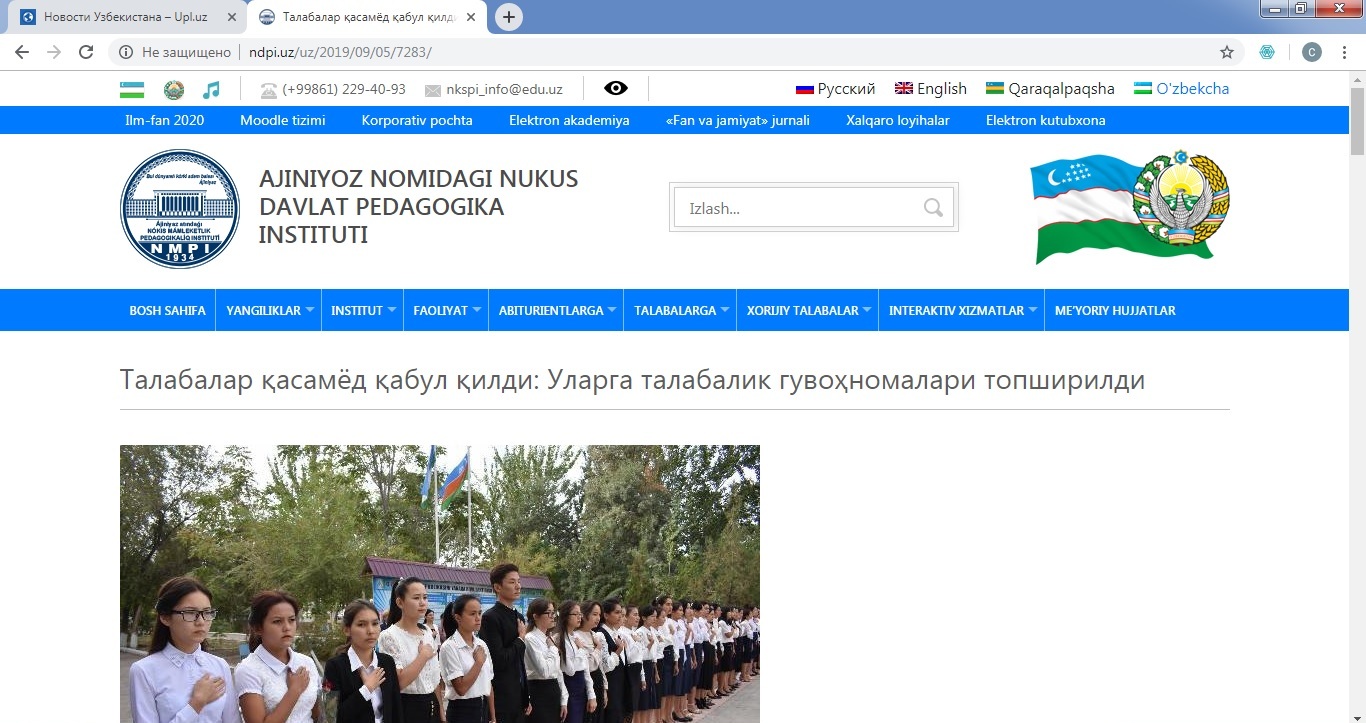Go back using browser back arrow
Image resolution: width=1366 pixels, height=723 pixels.
(22, 52)
